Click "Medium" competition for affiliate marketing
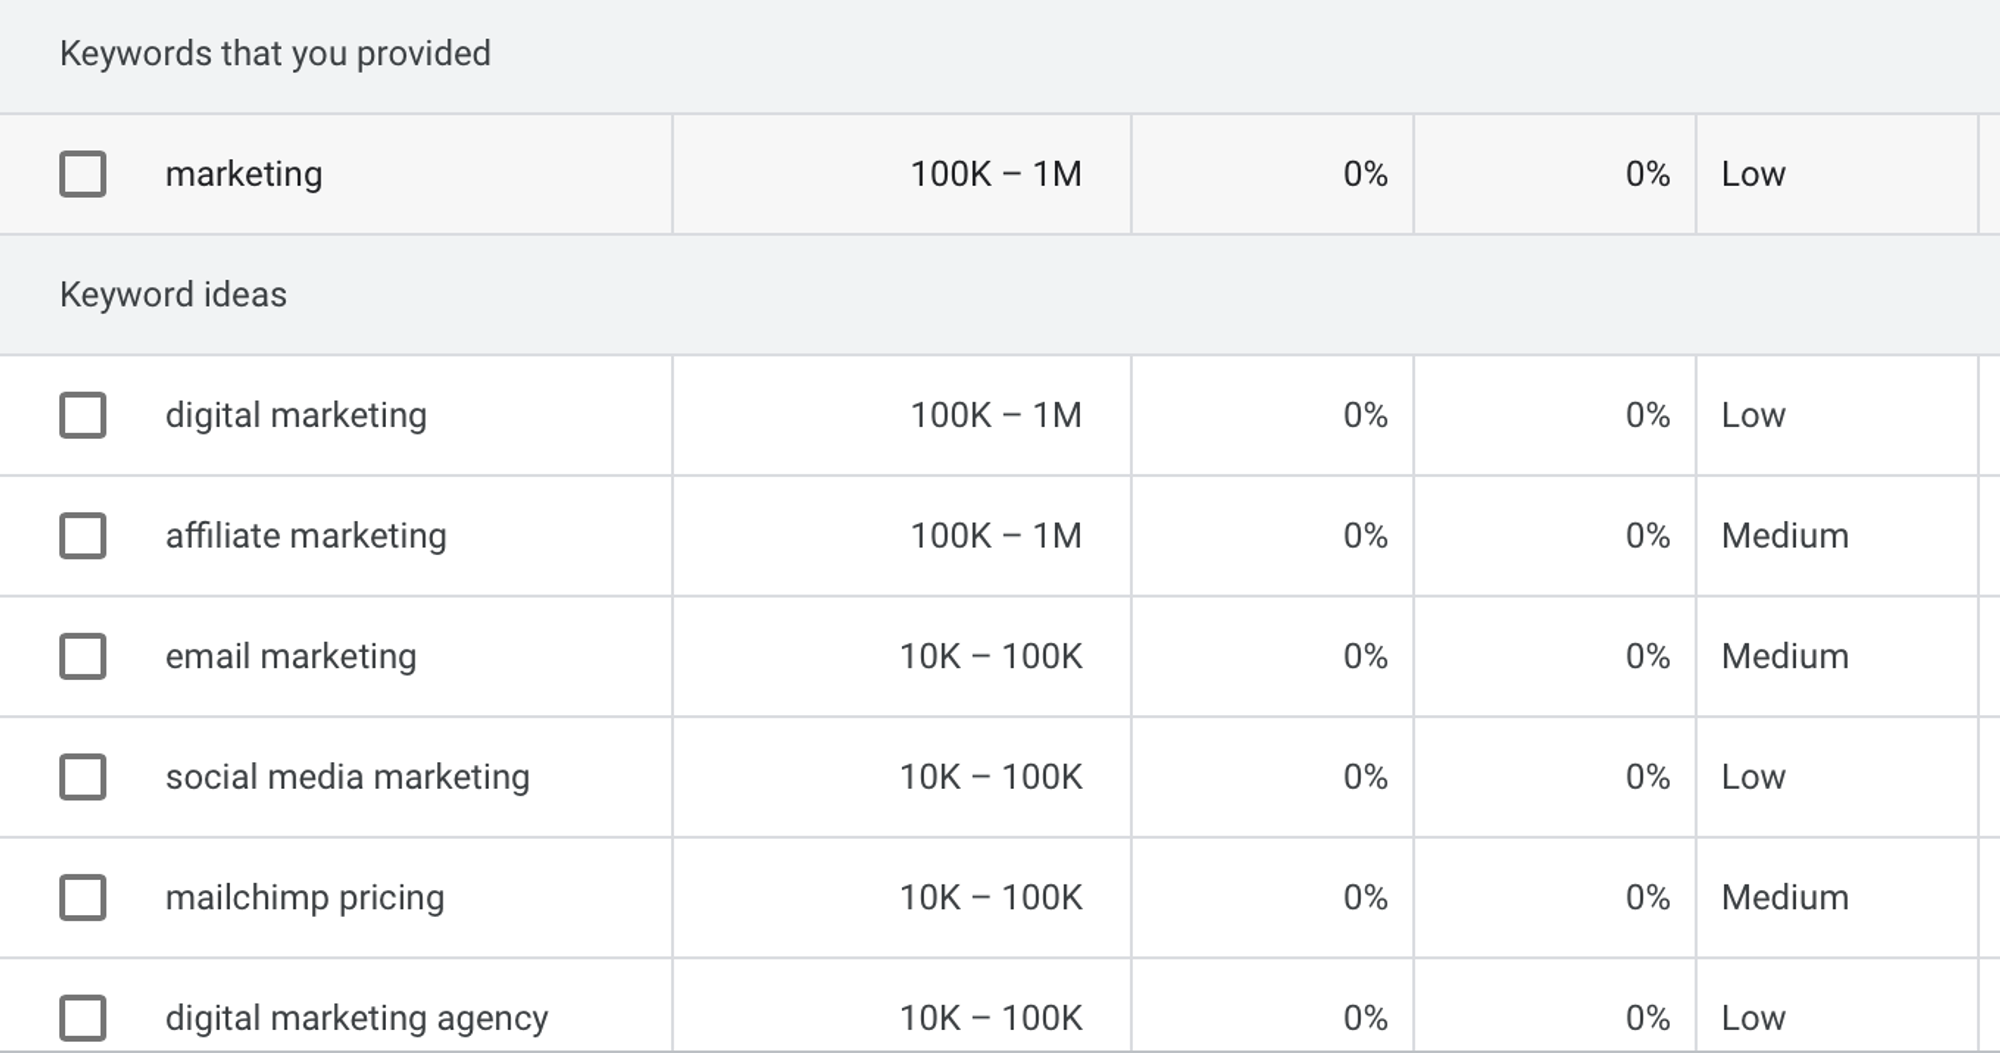2000x1053 pixels. (1784, 536)
